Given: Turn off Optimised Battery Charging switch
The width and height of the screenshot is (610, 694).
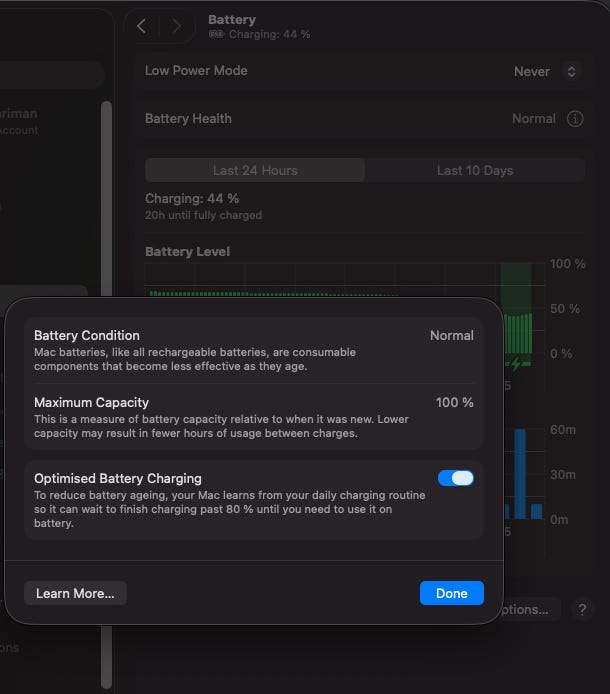Looking at the screenshot, I should (456, 478).
